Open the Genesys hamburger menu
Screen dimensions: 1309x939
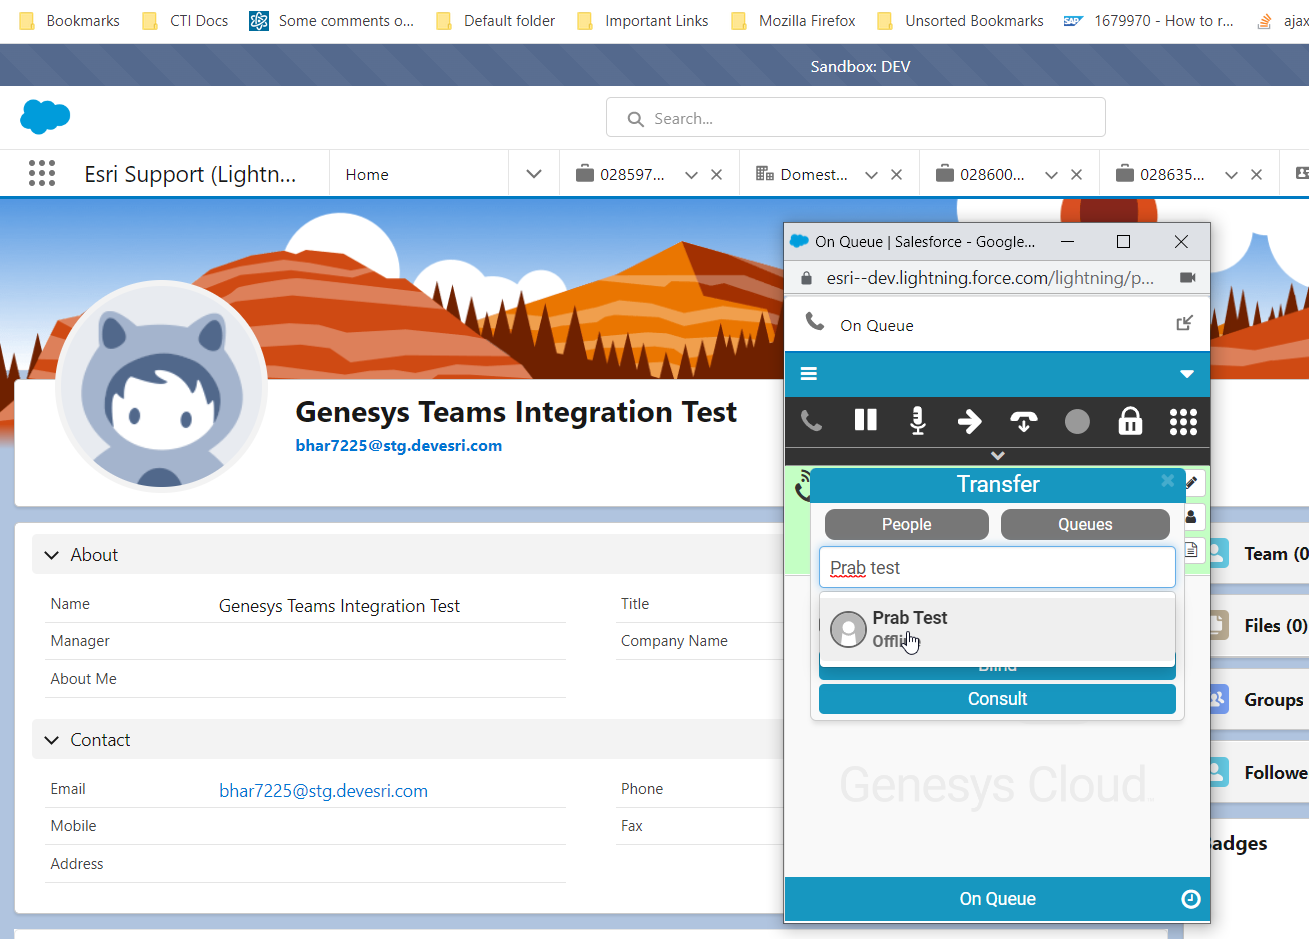pyautogui.click(x=809, y=374)
